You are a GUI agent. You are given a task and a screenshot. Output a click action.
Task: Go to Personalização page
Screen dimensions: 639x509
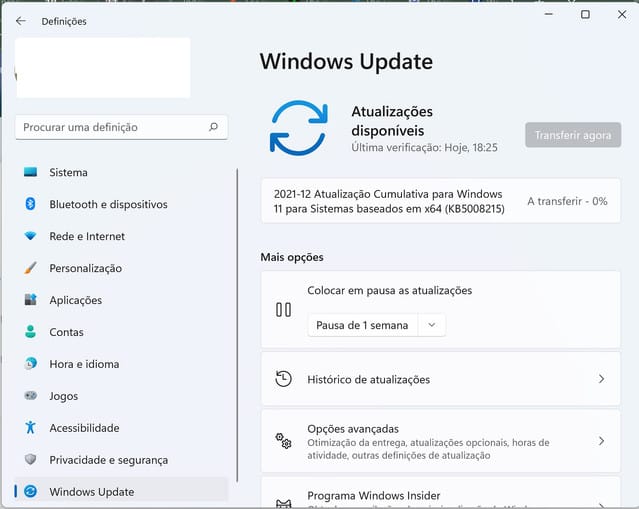[121, 268]
